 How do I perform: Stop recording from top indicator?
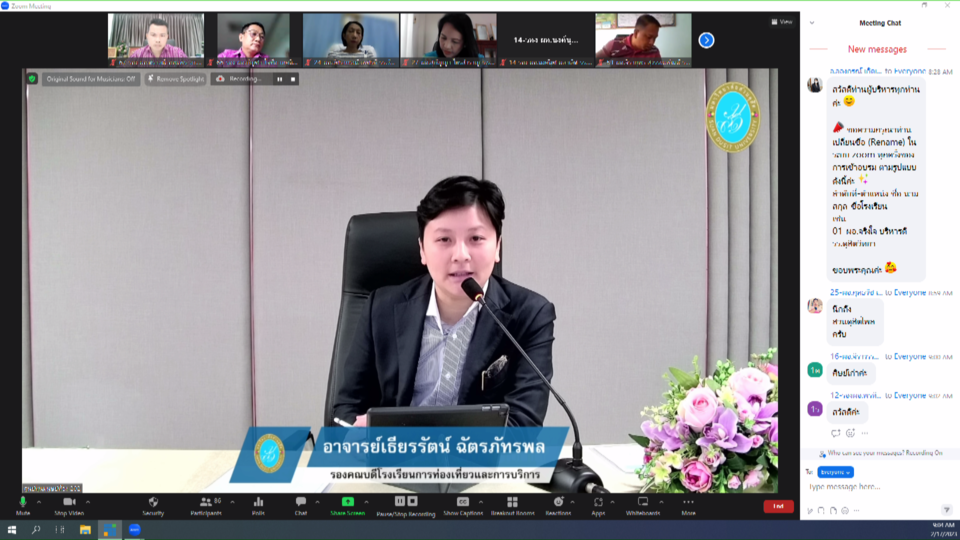click(293, 79)
